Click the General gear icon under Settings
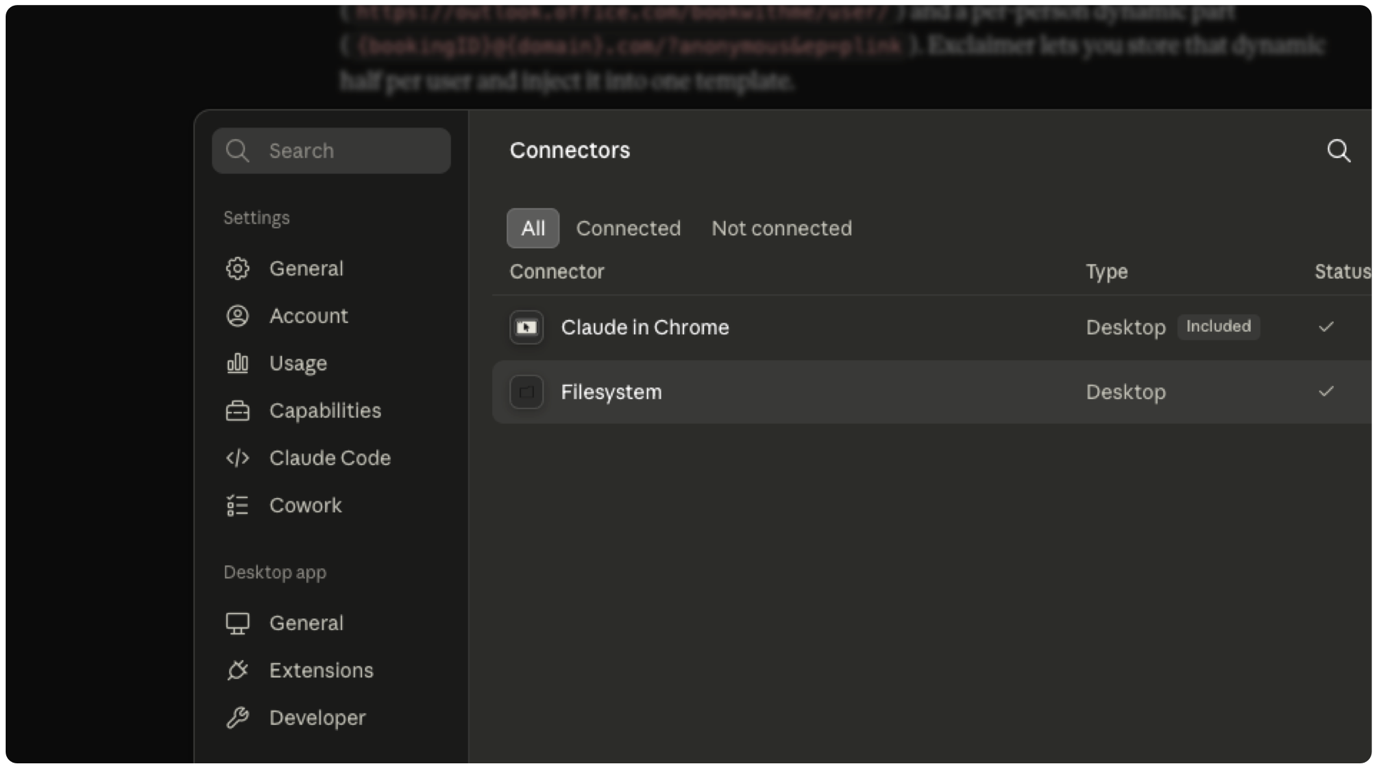 pos(237,268)
